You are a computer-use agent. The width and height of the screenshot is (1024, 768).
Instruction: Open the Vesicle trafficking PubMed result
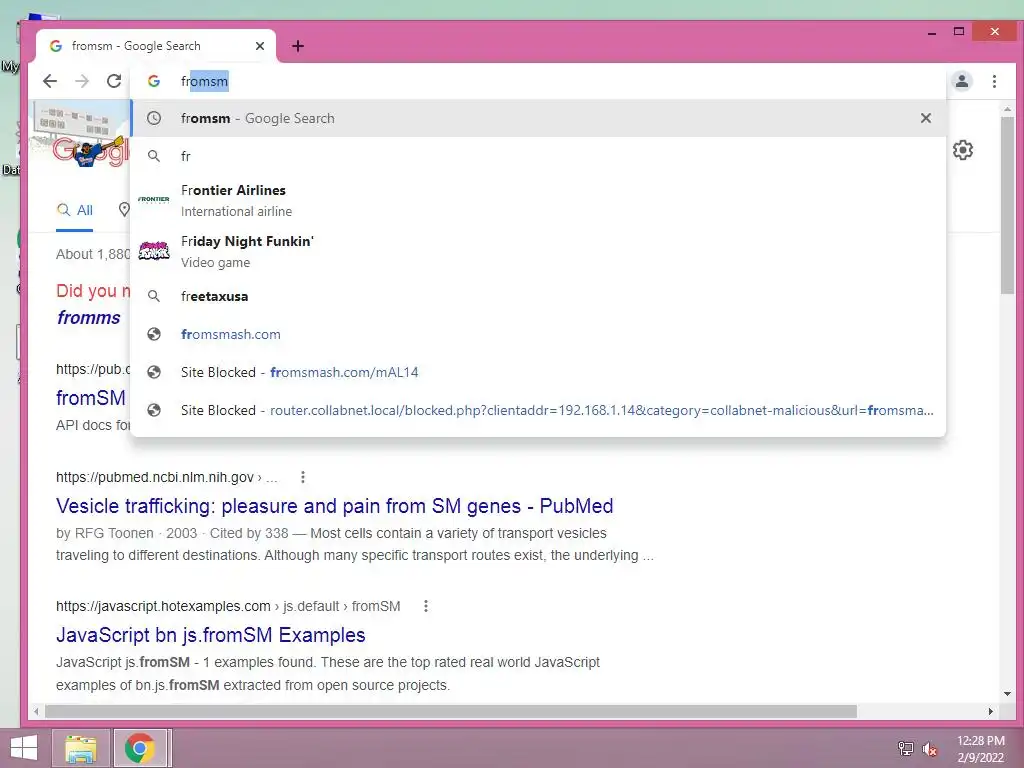334,506
